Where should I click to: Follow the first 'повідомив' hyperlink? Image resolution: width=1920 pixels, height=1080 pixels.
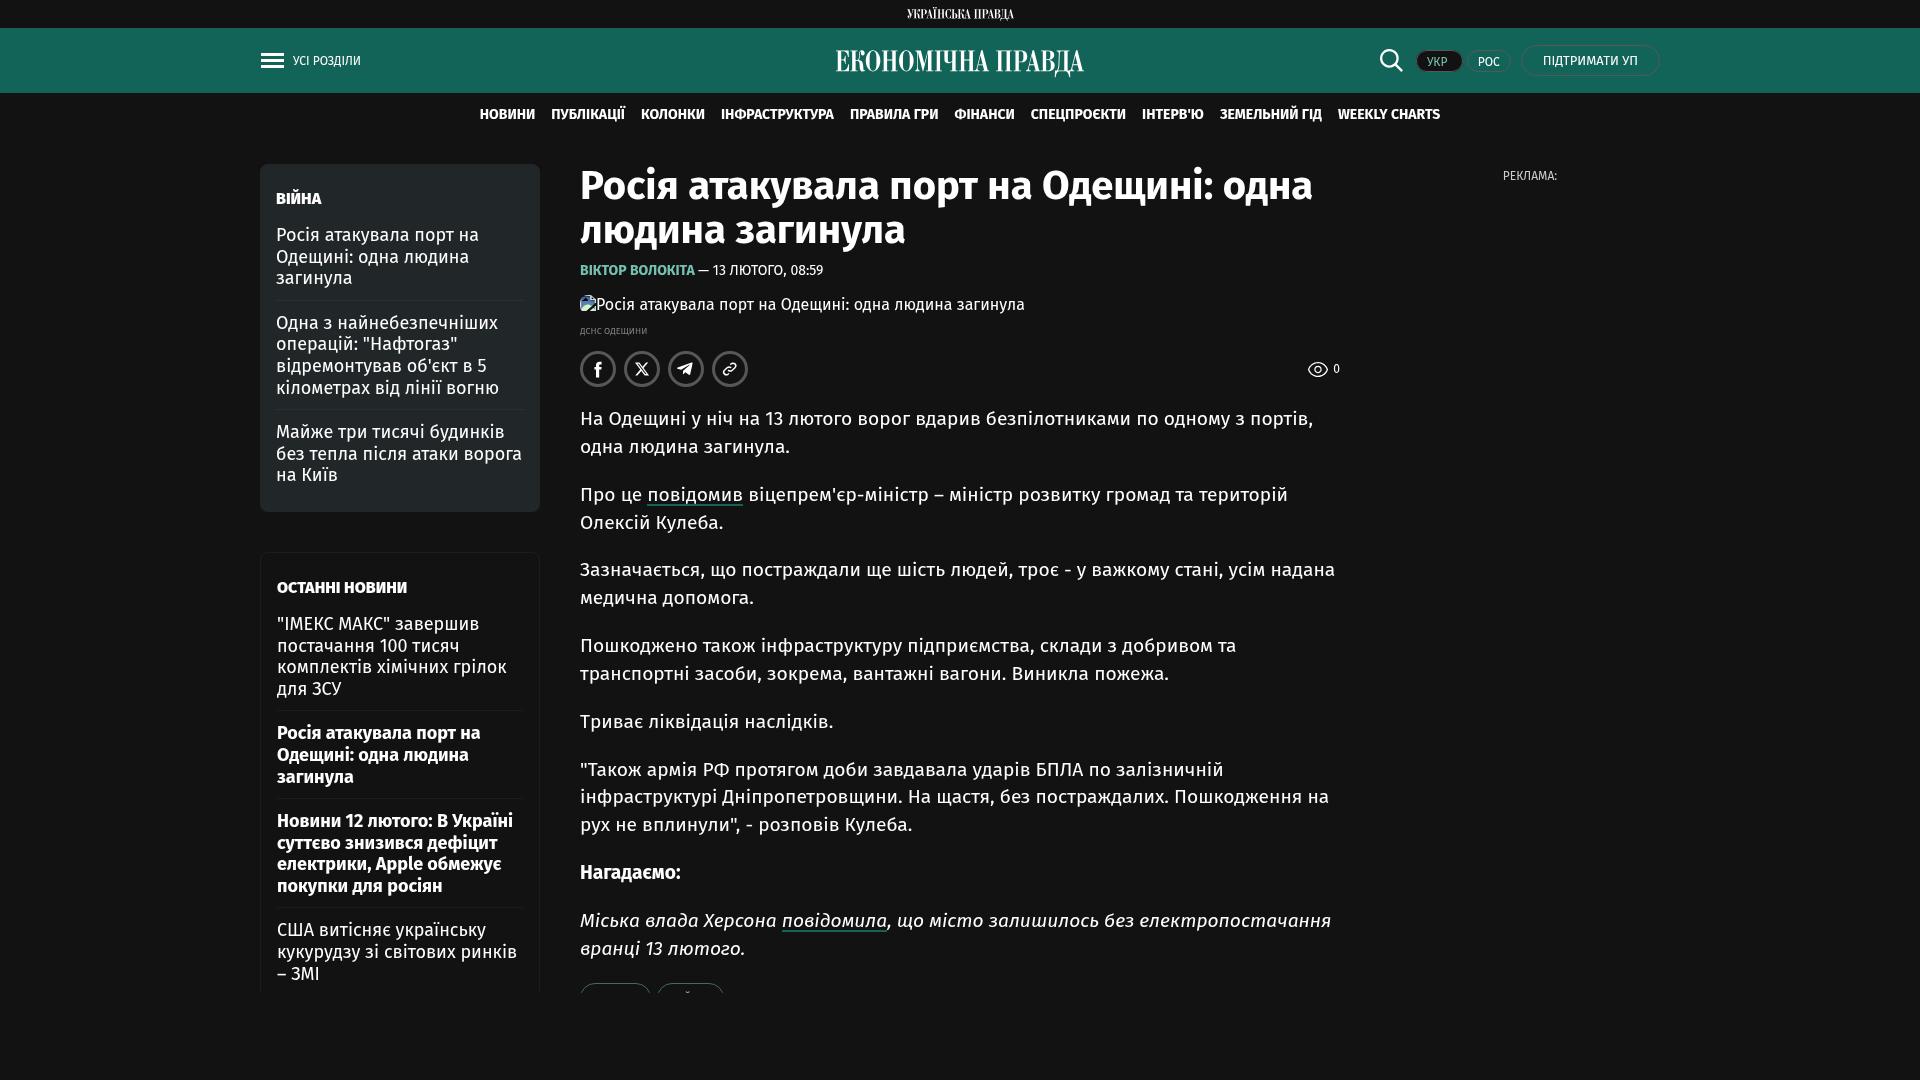pos(695,495)
